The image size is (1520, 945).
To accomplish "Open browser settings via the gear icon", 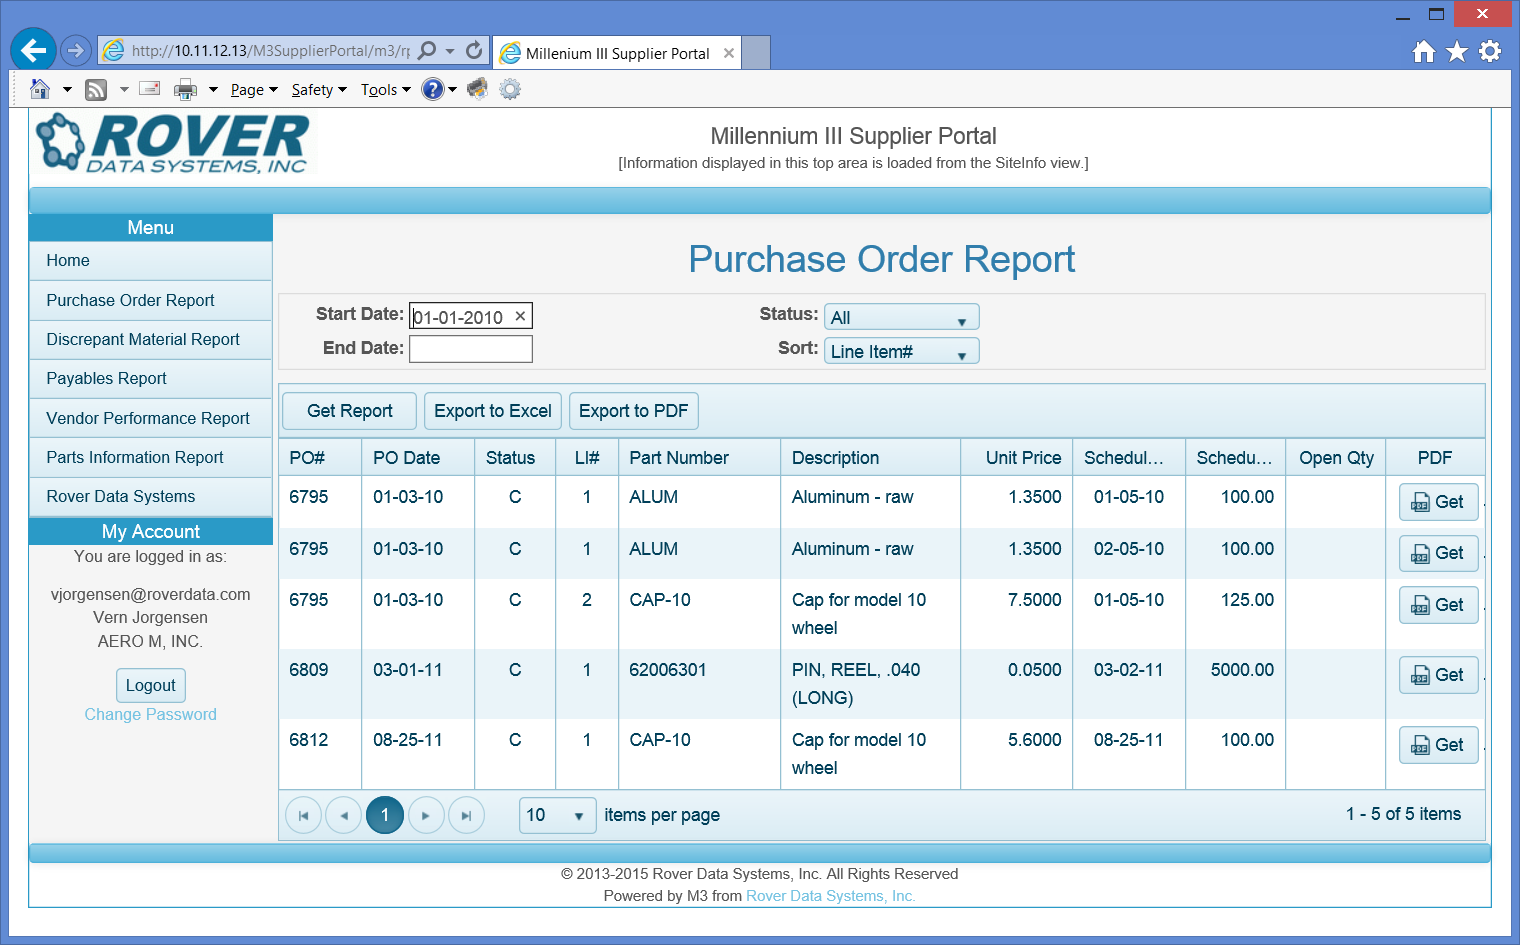I will pos(1490,51).
